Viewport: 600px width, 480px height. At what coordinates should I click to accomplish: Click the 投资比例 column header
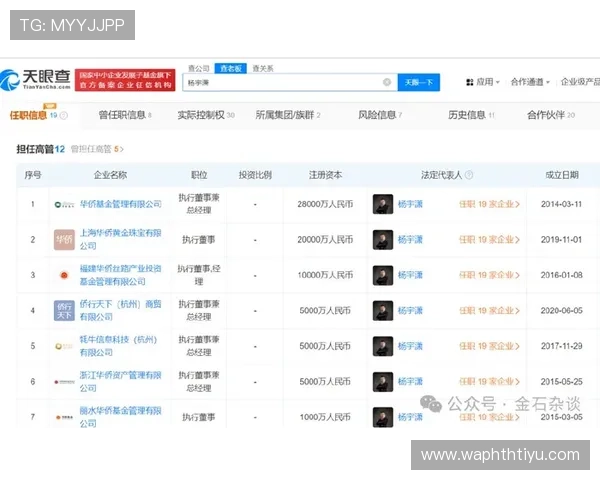[255, 175]
